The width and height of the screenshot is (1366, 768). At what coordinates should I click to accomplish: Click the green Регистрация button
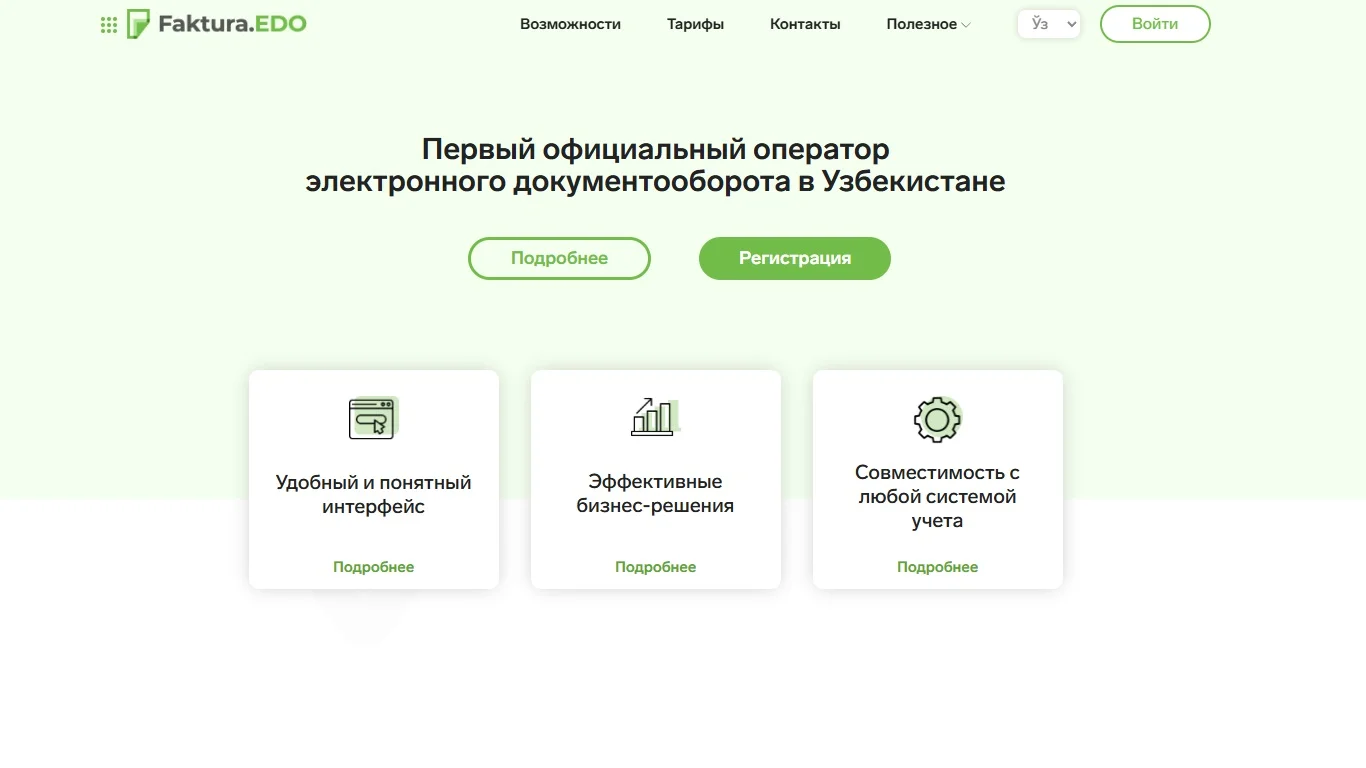point(794,258)
